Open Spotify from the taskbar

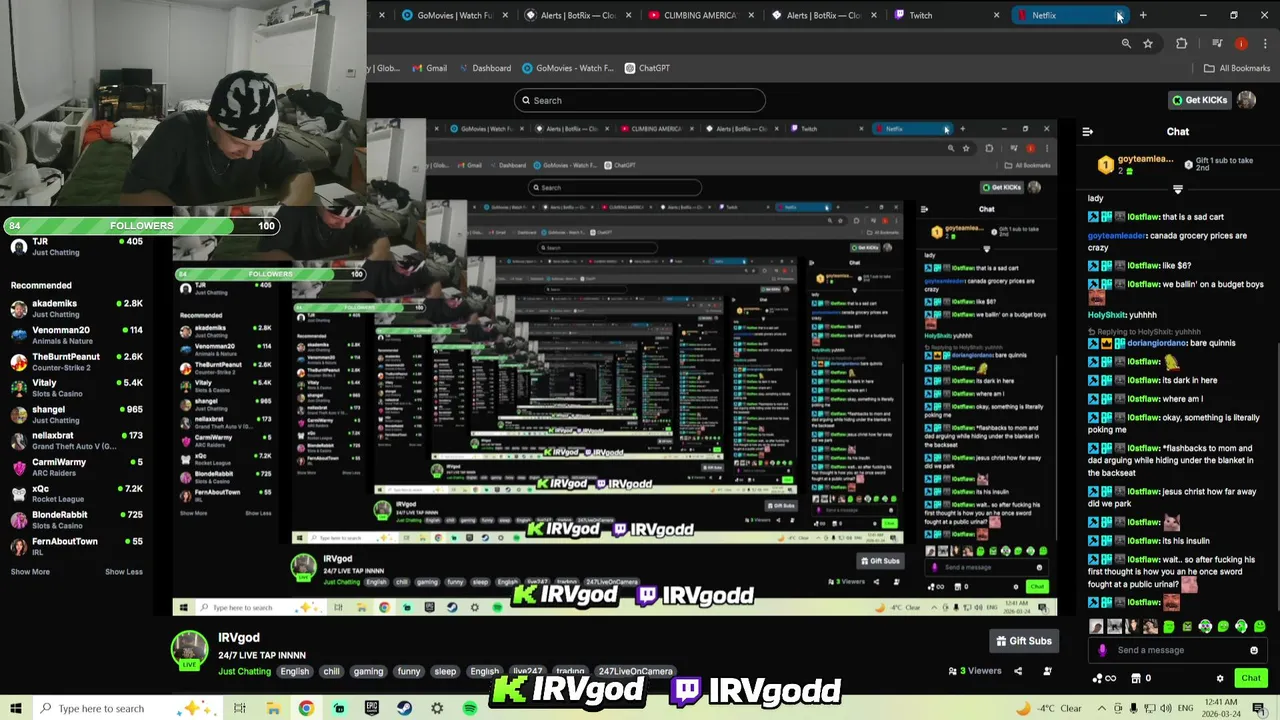(470, 708)
